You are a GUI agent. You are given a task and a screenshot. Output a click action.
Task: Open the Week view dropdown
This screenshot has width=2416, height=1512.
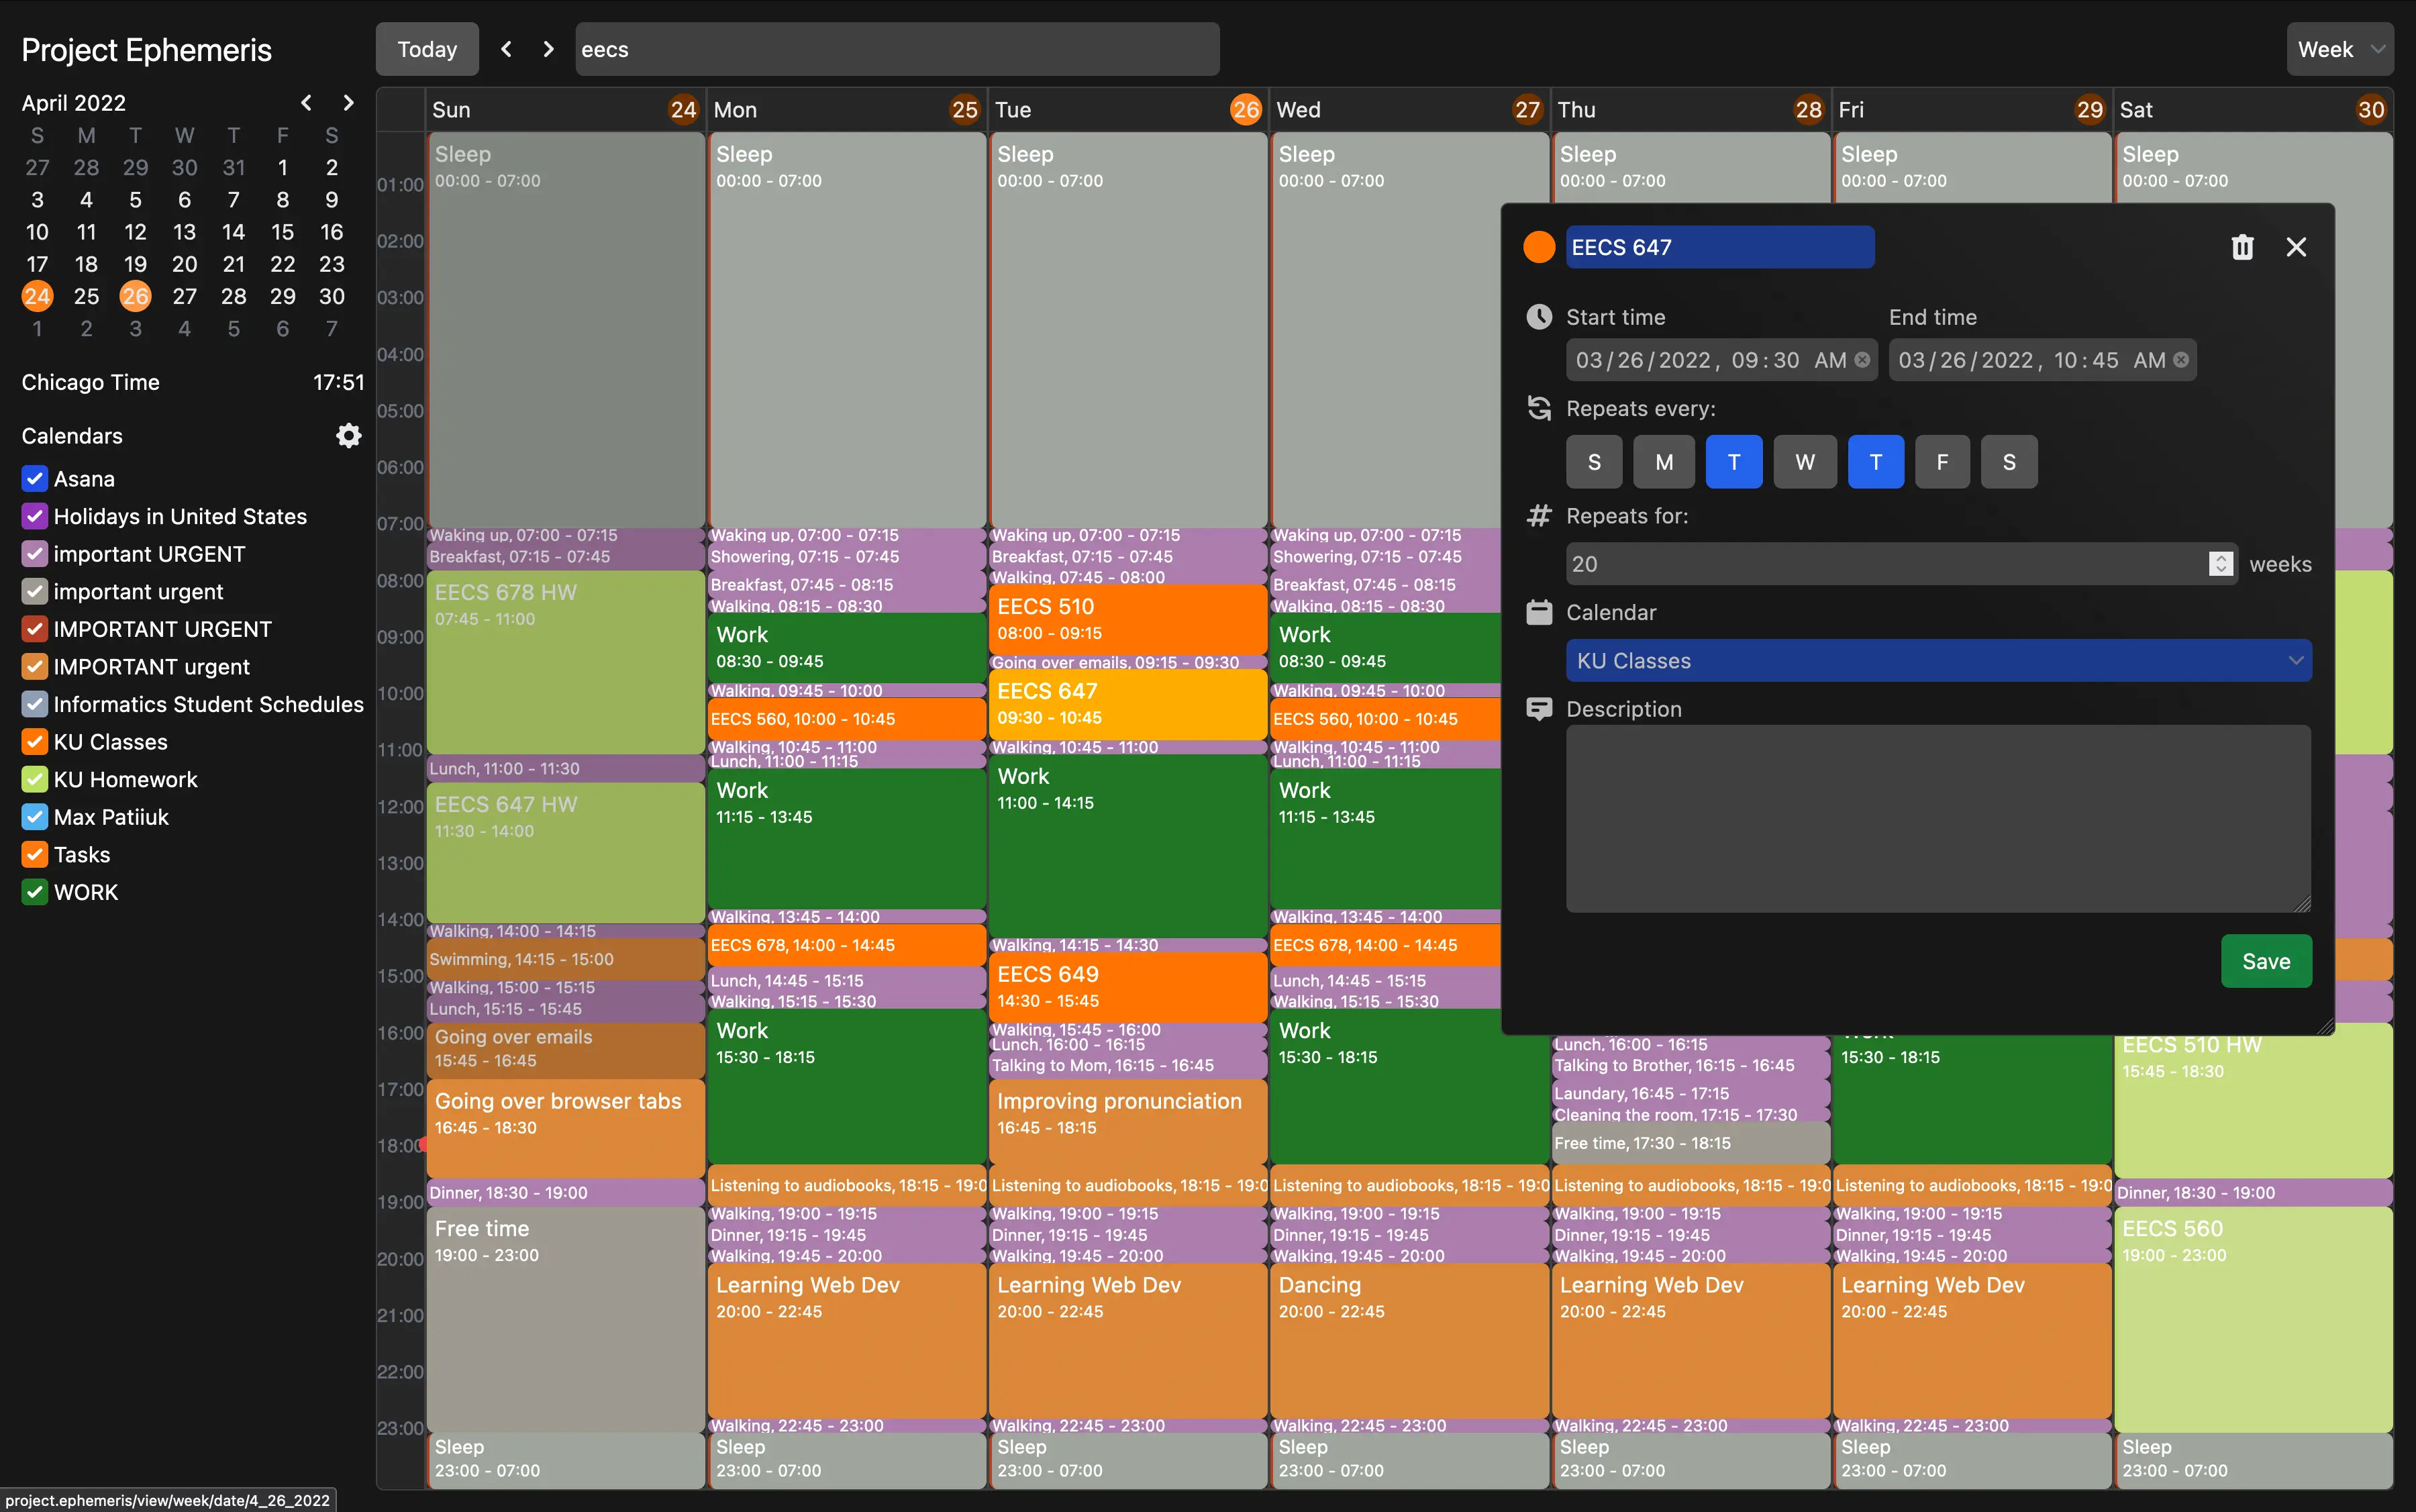2339,49
